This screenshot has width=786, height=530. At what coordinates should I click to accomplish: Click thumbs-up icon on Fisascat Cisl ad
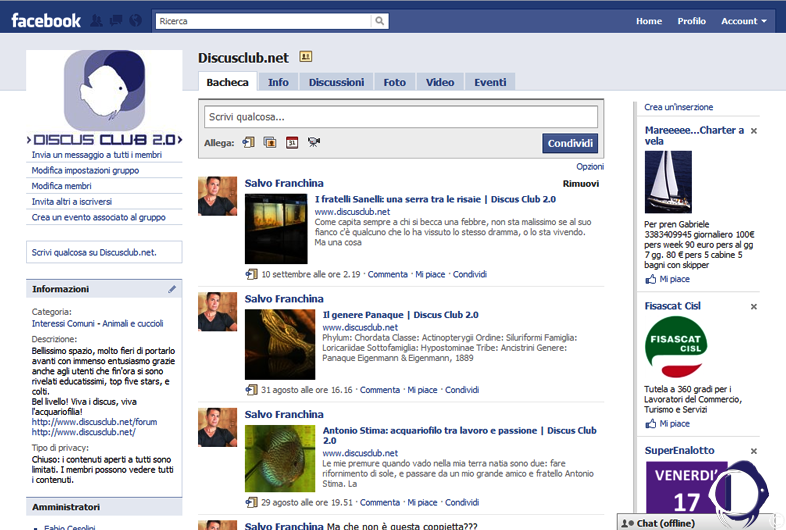coord(651,424)
